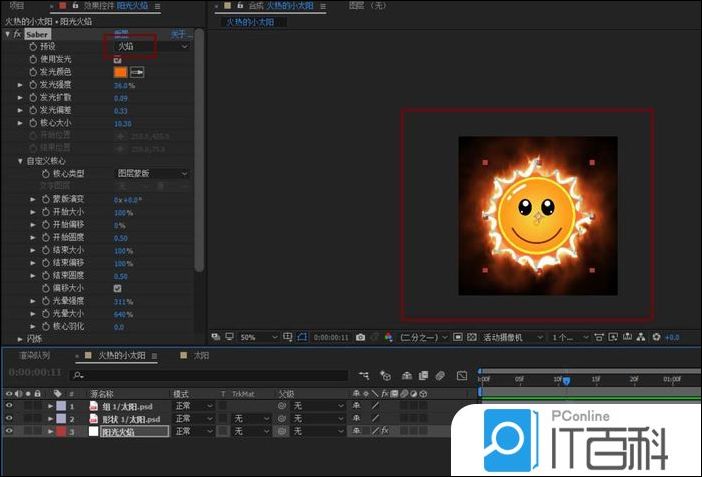Toggle the 使用发光 checkbox

tap(118, 60)
